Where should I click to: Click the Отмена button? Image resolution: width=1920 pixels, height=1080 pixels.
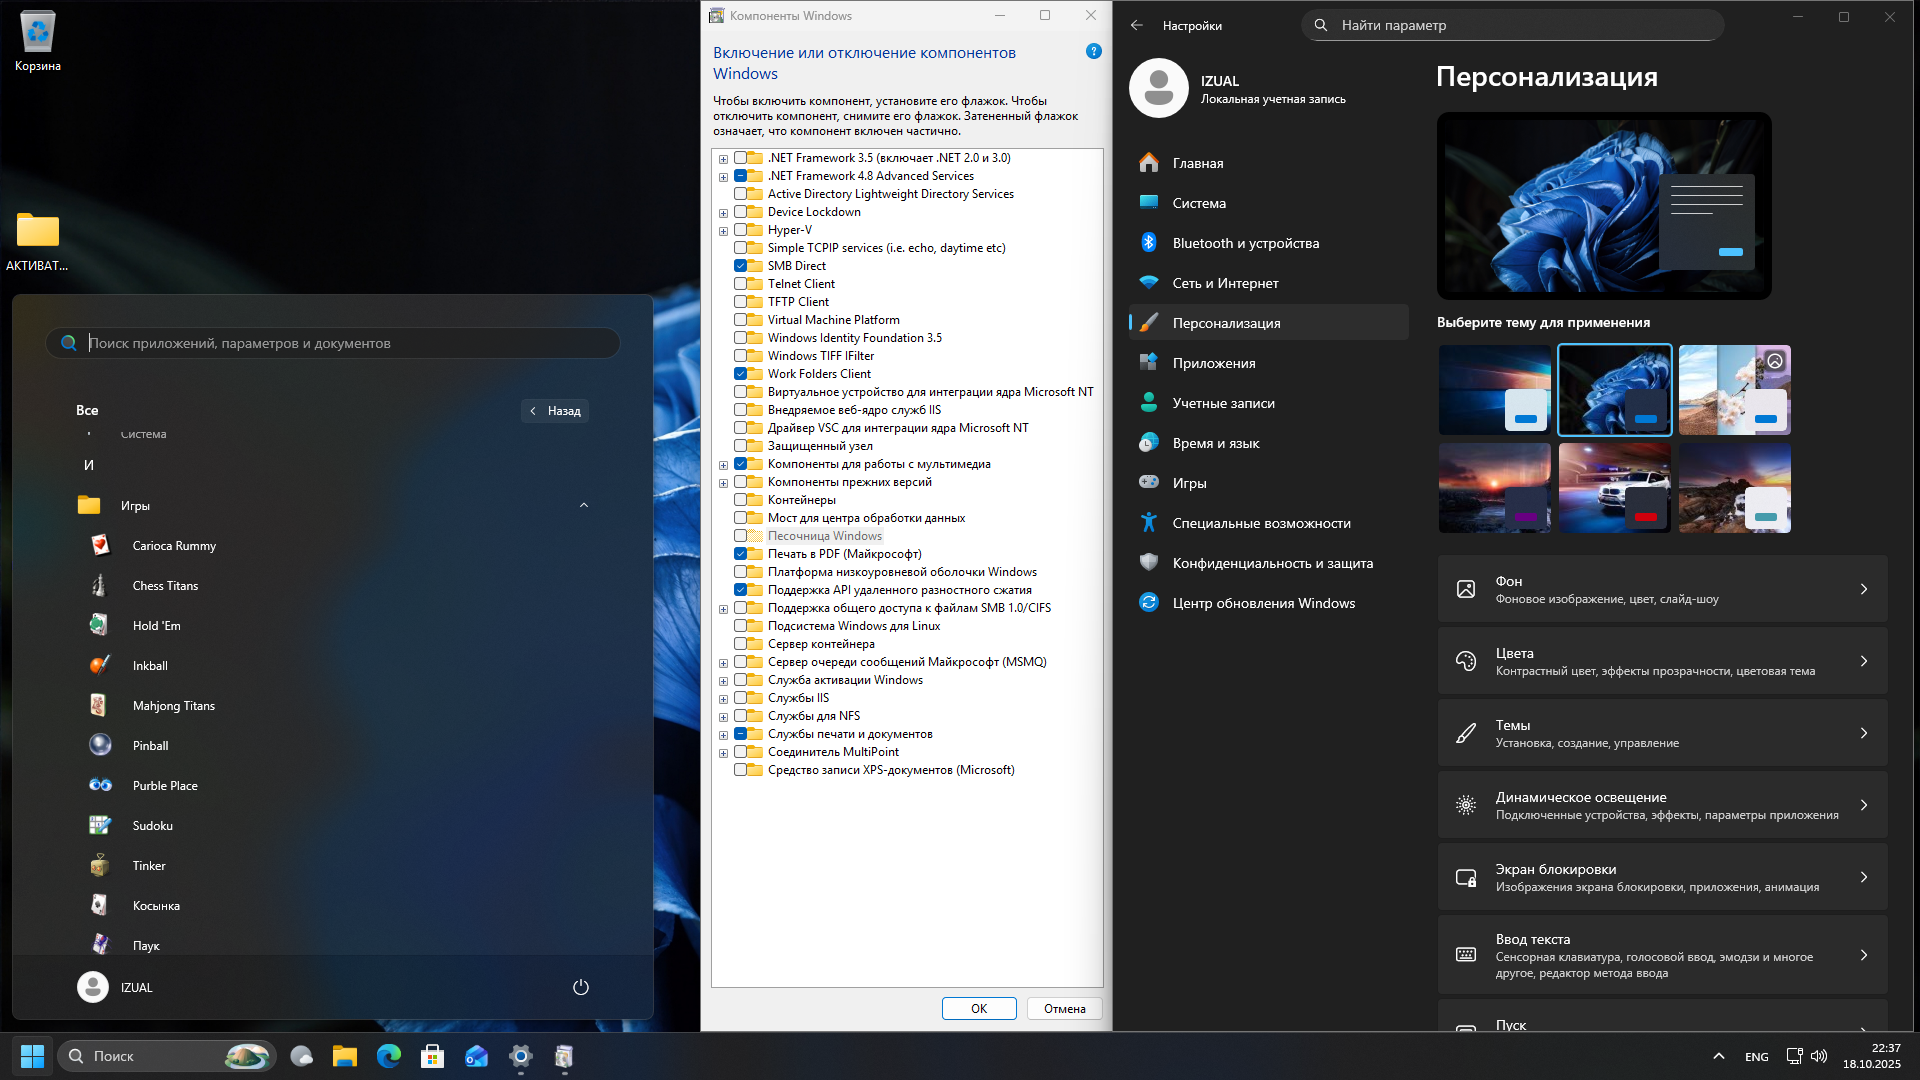tap(1064, 1009)
